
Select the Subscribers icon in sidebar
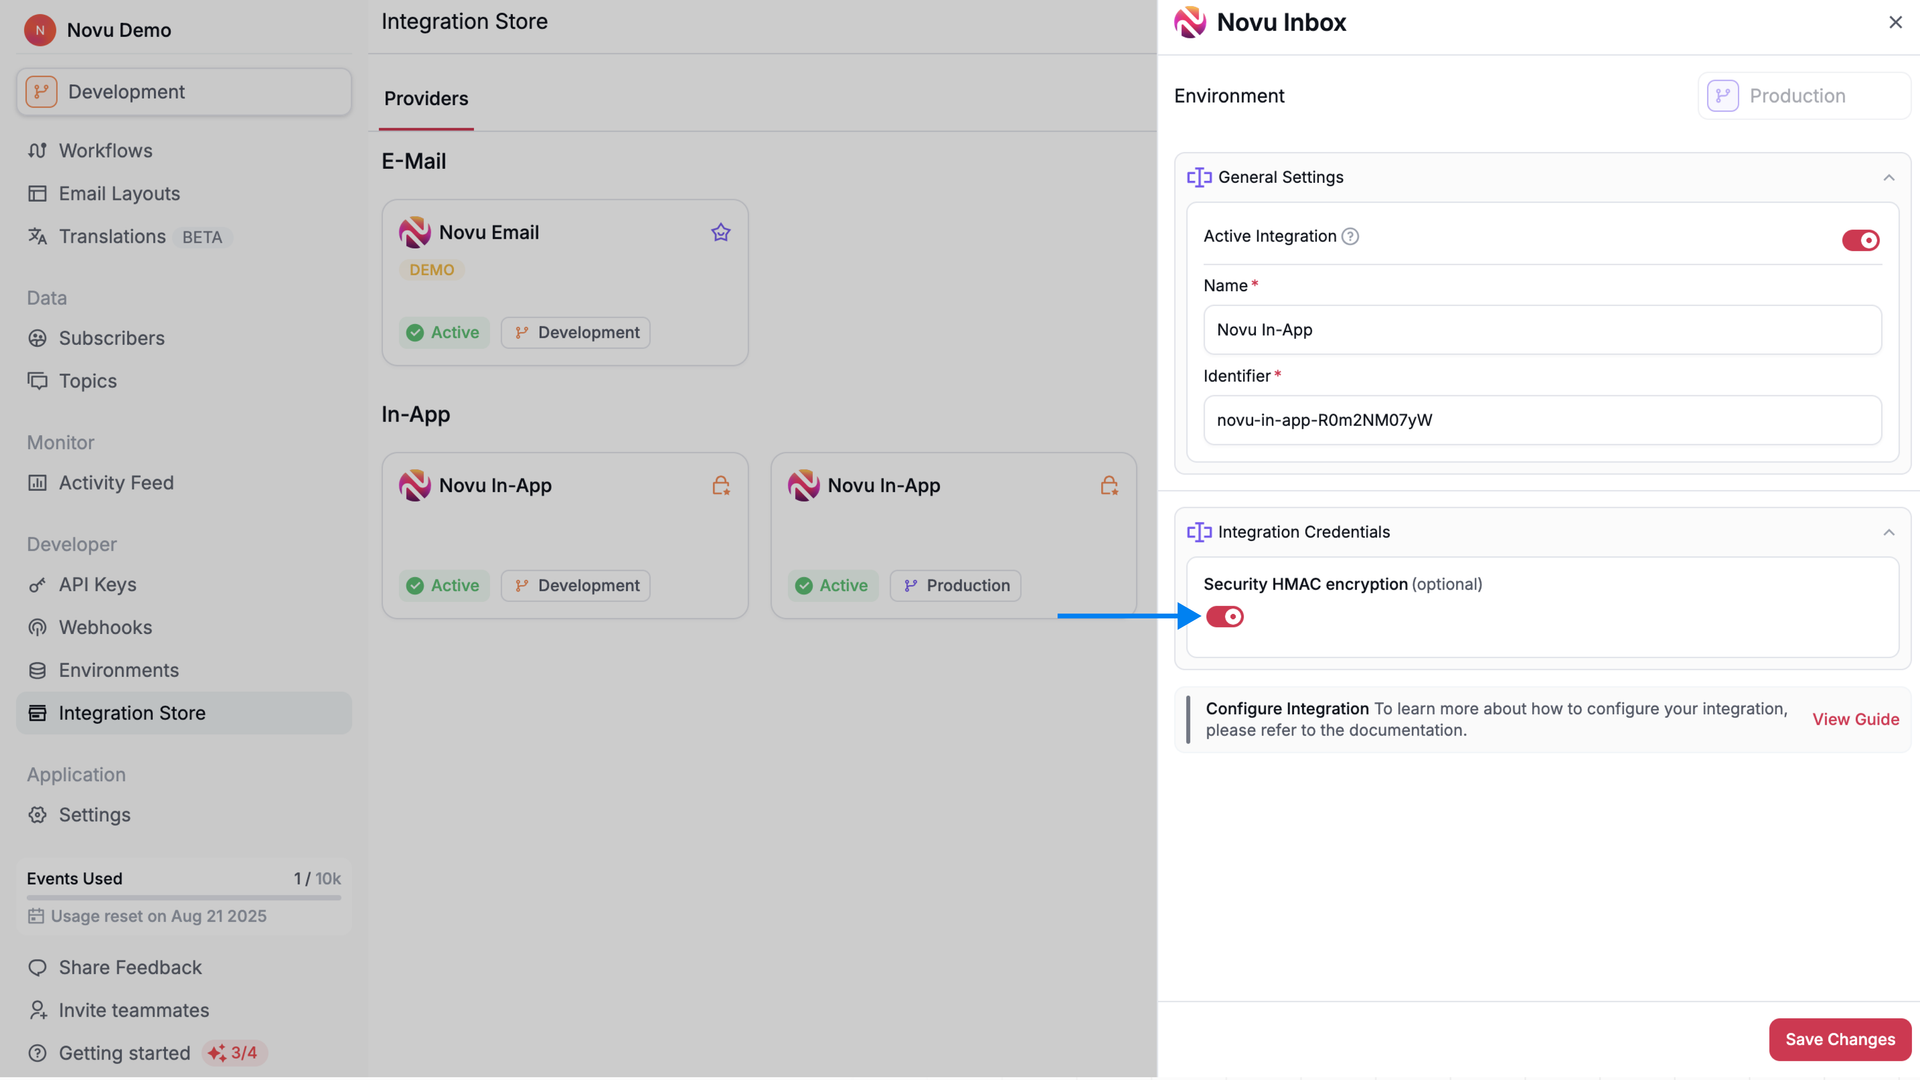click(x=37, y=338)
